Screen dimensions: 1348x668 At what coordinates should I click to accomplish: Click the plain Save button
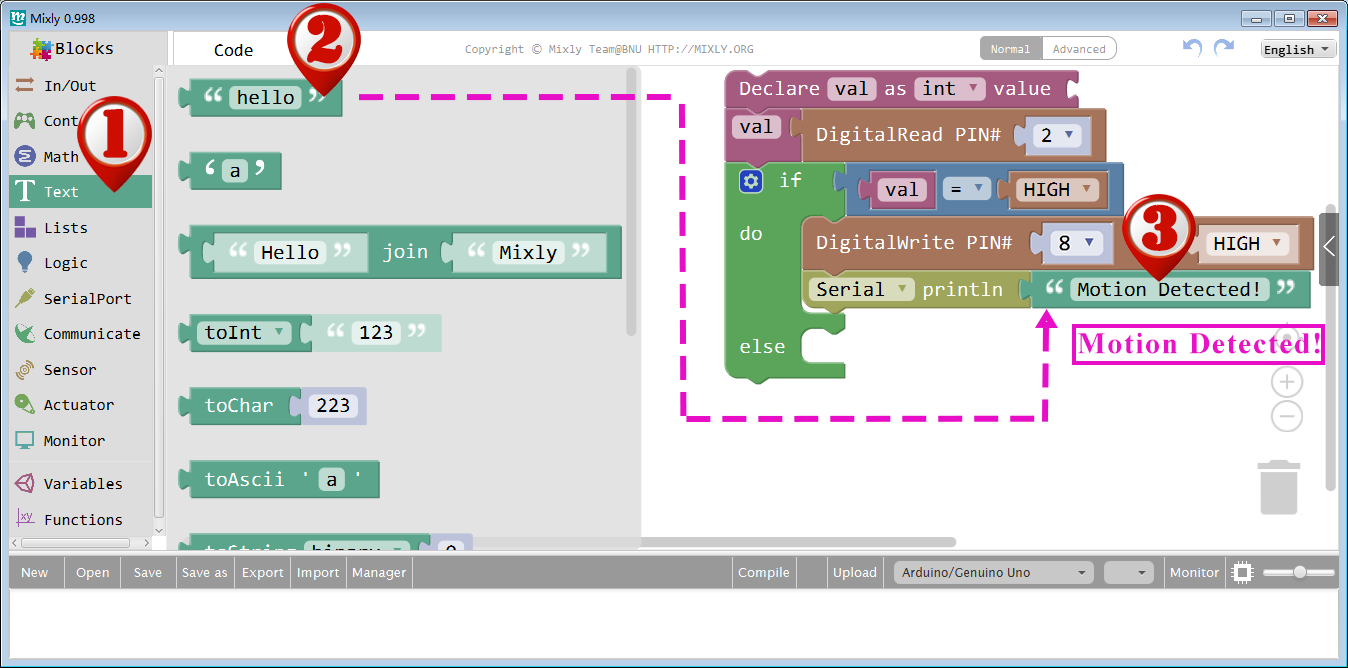click(148, 573)
